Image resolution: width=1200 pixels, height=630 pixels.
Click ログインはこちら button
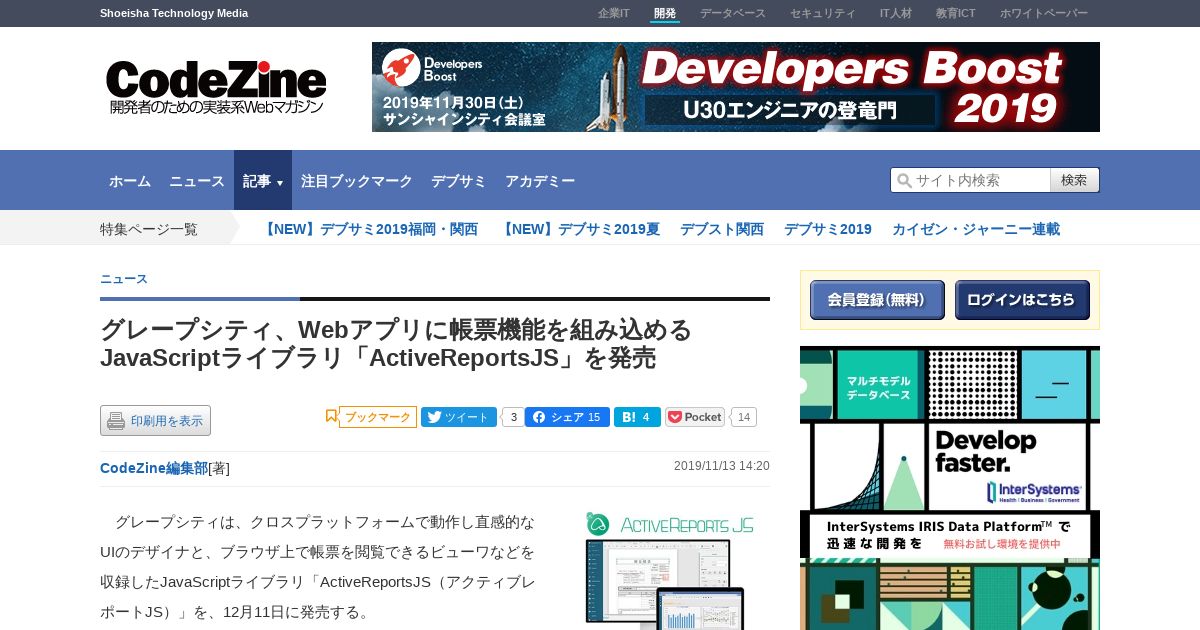[x=1022, y=300]
